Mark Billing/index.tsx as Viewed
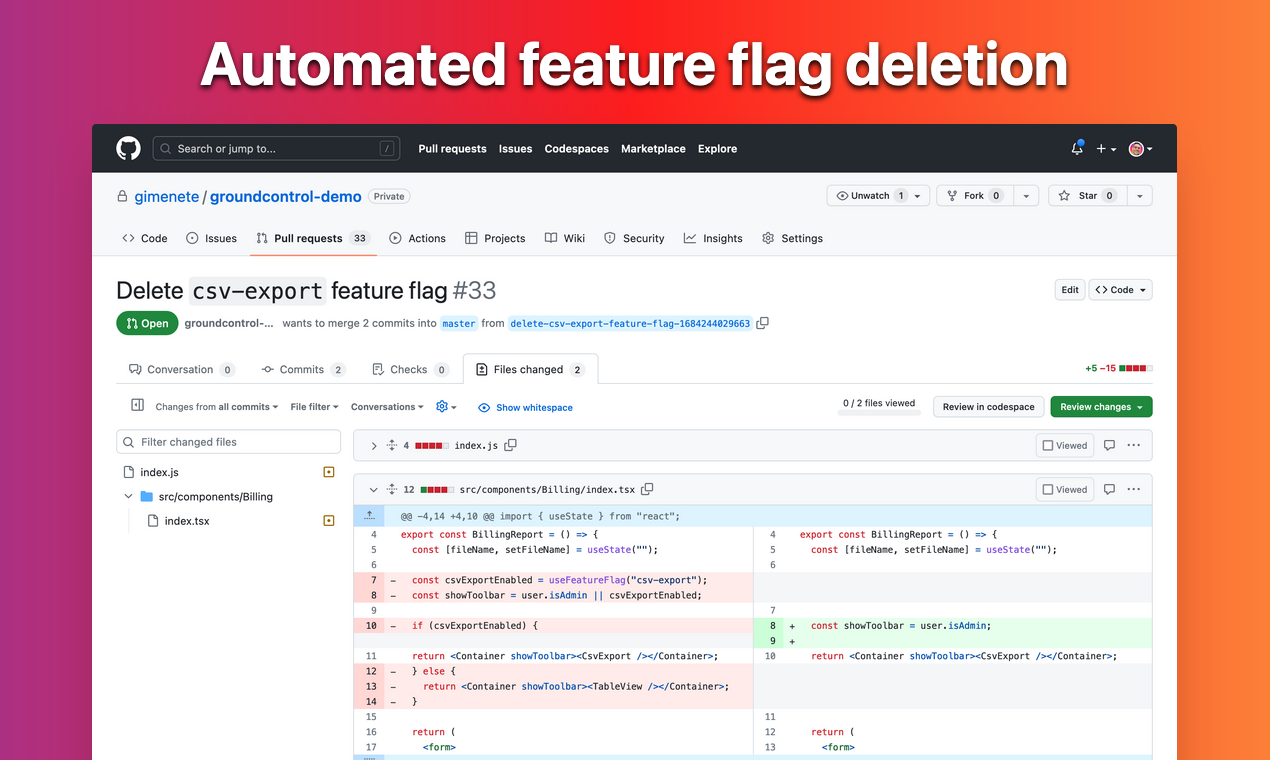Screen dimensions: 1270x760 tap(1065, 489)
